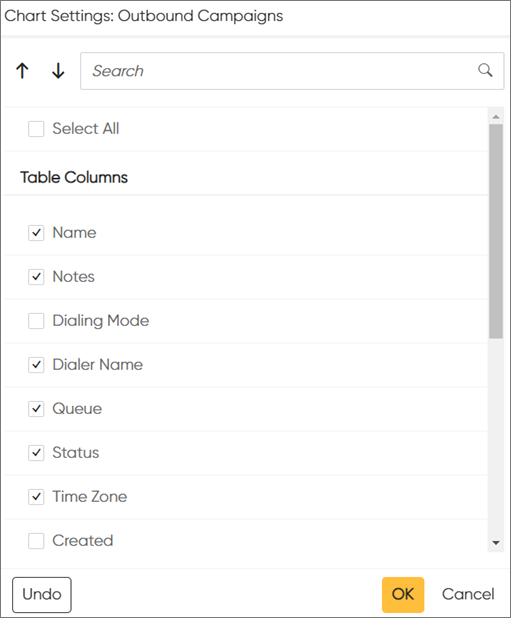
Task: Enable the Dialing Mode column checkbox
Action: tap(36, 321)
